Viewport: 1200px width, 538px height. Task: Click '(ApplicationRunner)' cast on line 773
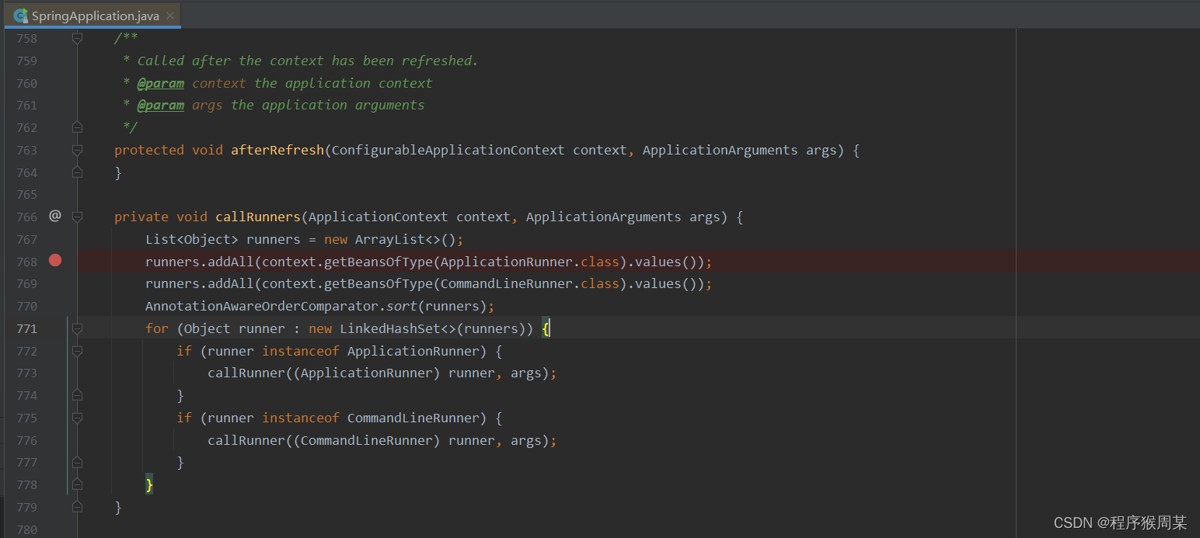coord(367,373)
